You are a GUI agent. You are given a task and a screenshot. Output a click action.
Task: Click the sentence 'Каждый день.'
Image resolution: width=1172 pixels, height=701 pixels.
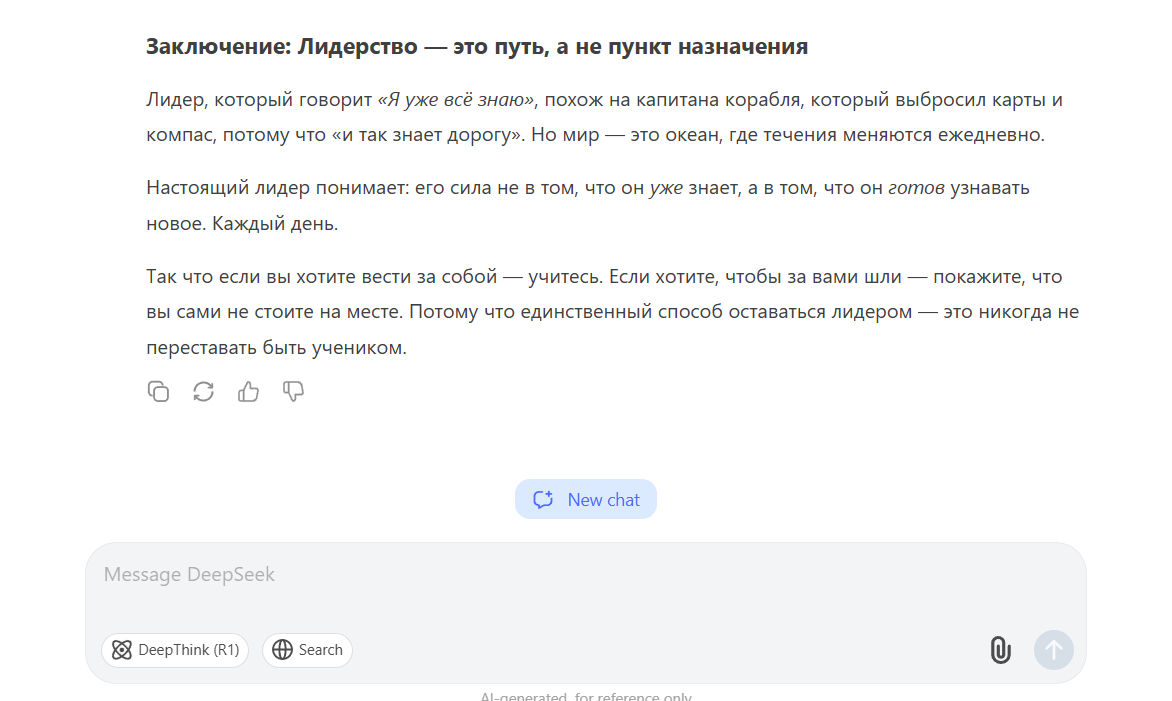pyautogui.click(x=275, y=223)
